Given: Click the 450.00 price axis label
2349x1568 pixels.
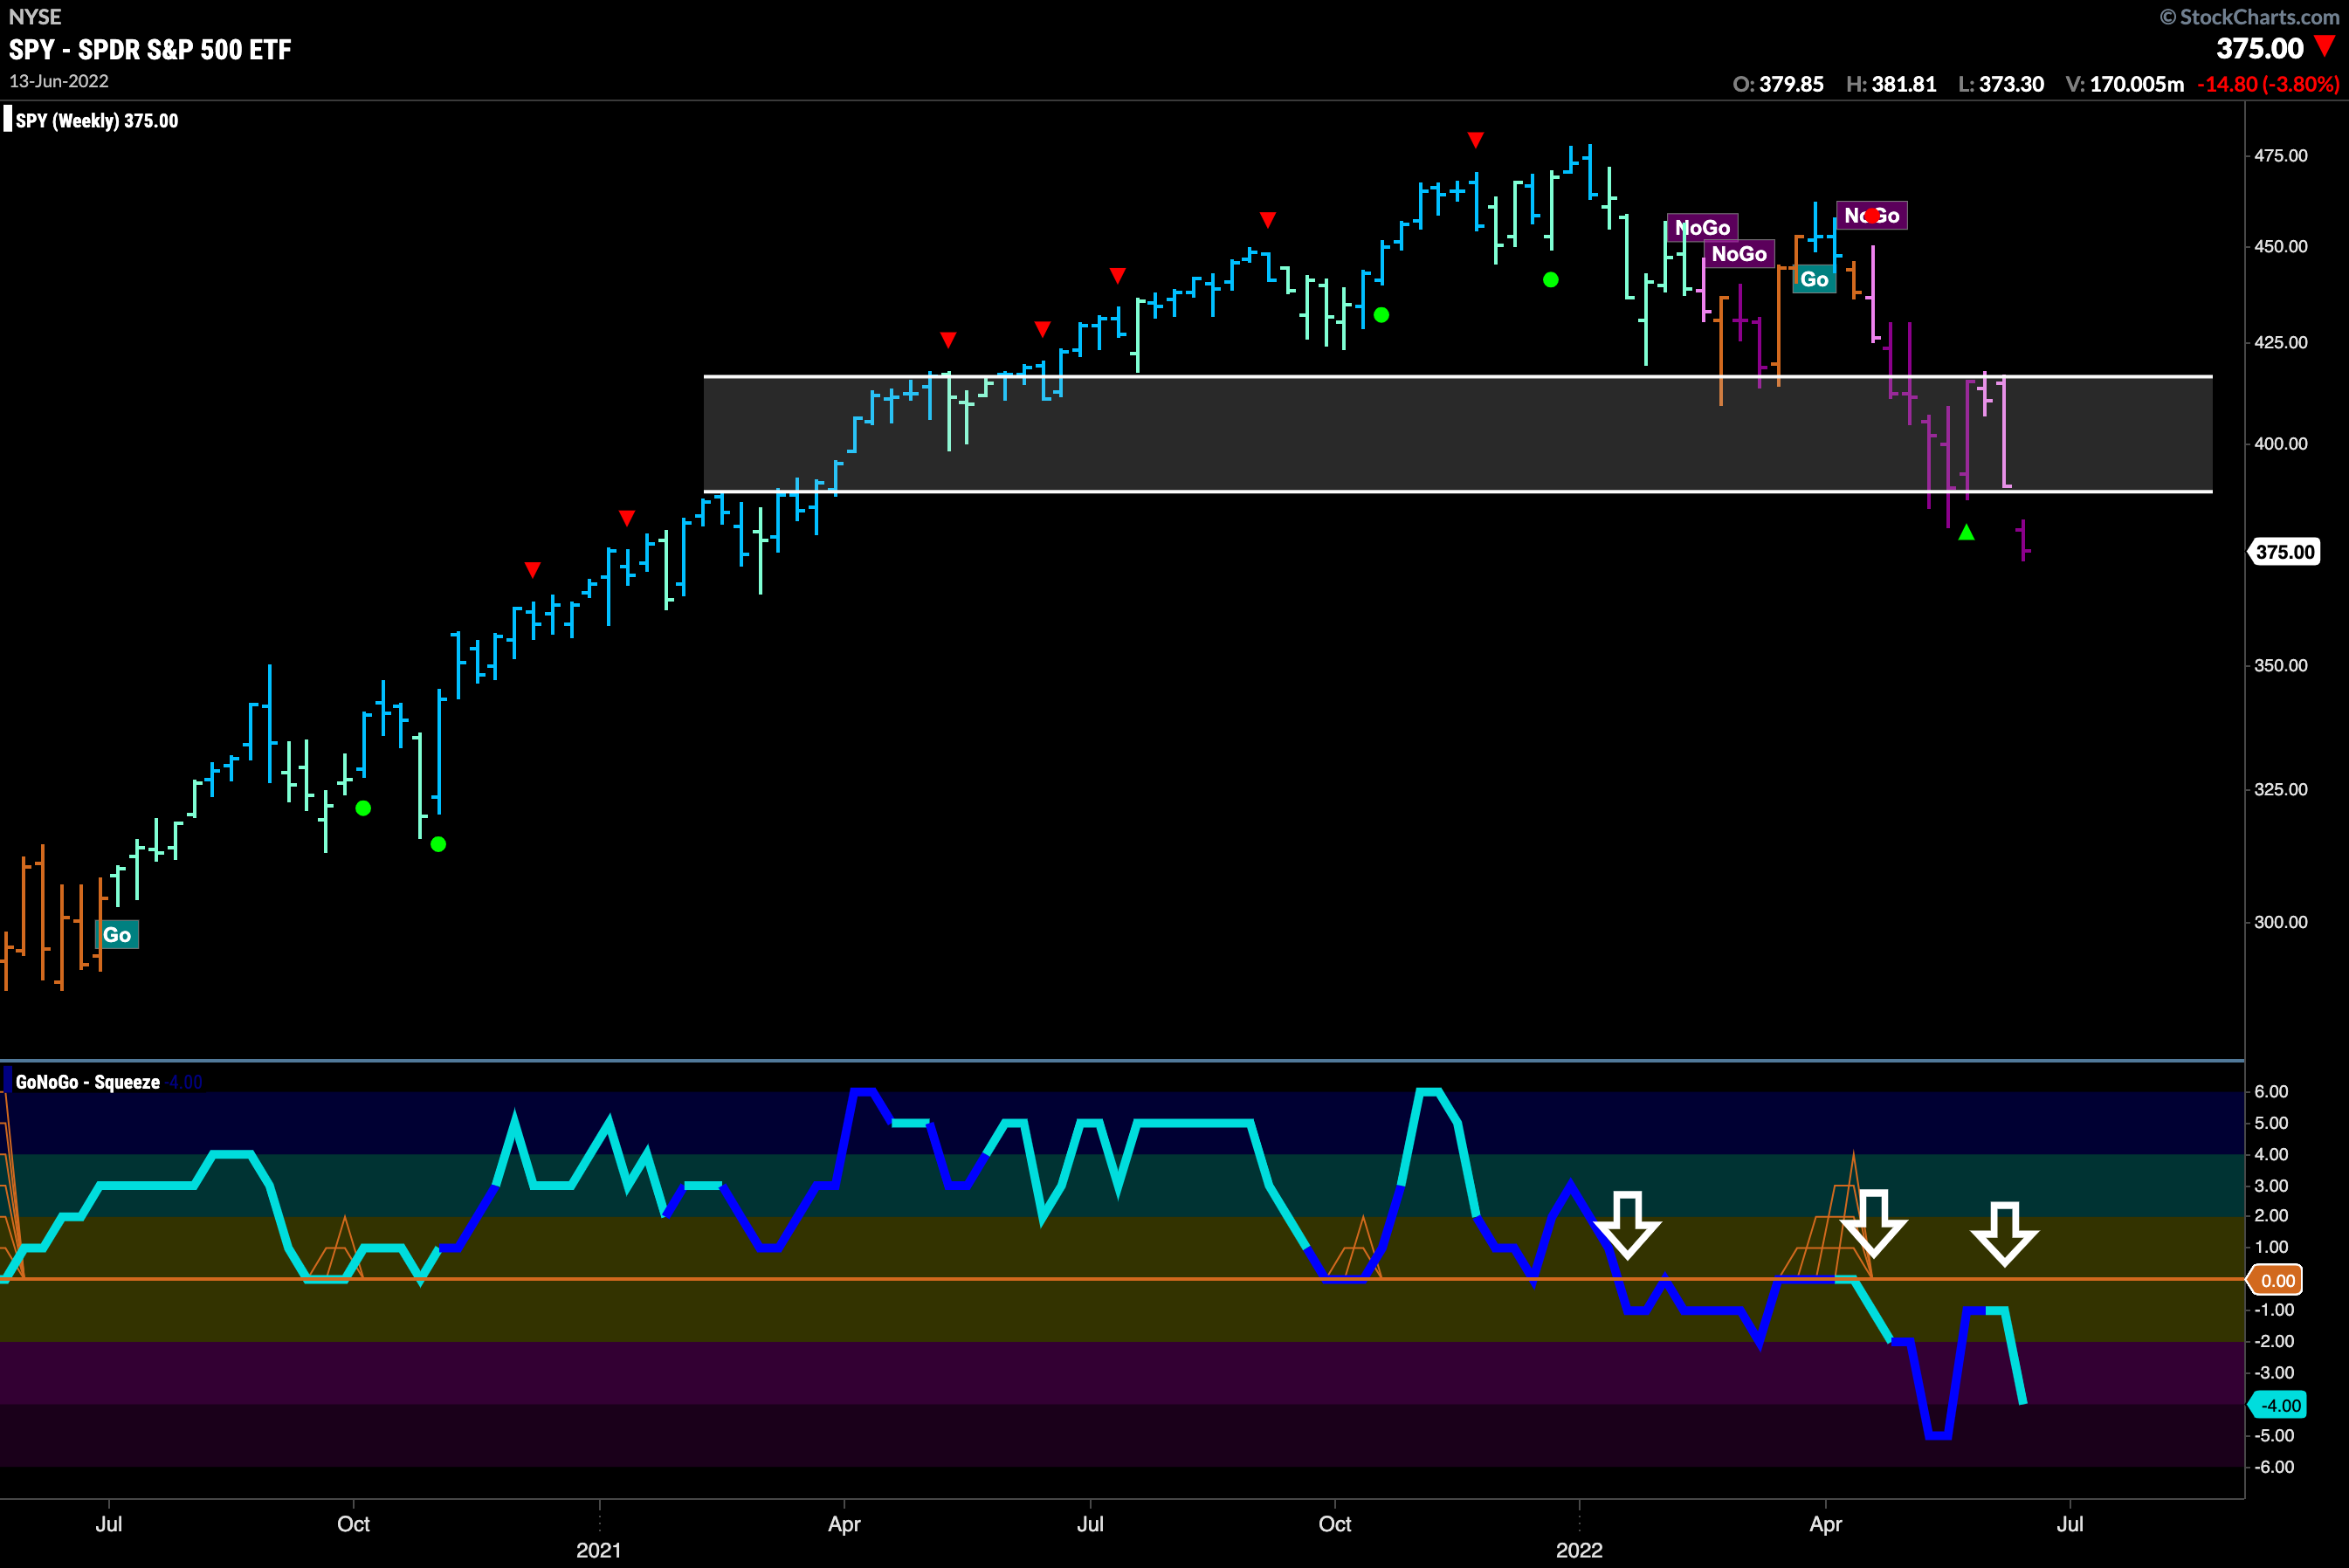Looking at the screenshot, I should 2281,247.
